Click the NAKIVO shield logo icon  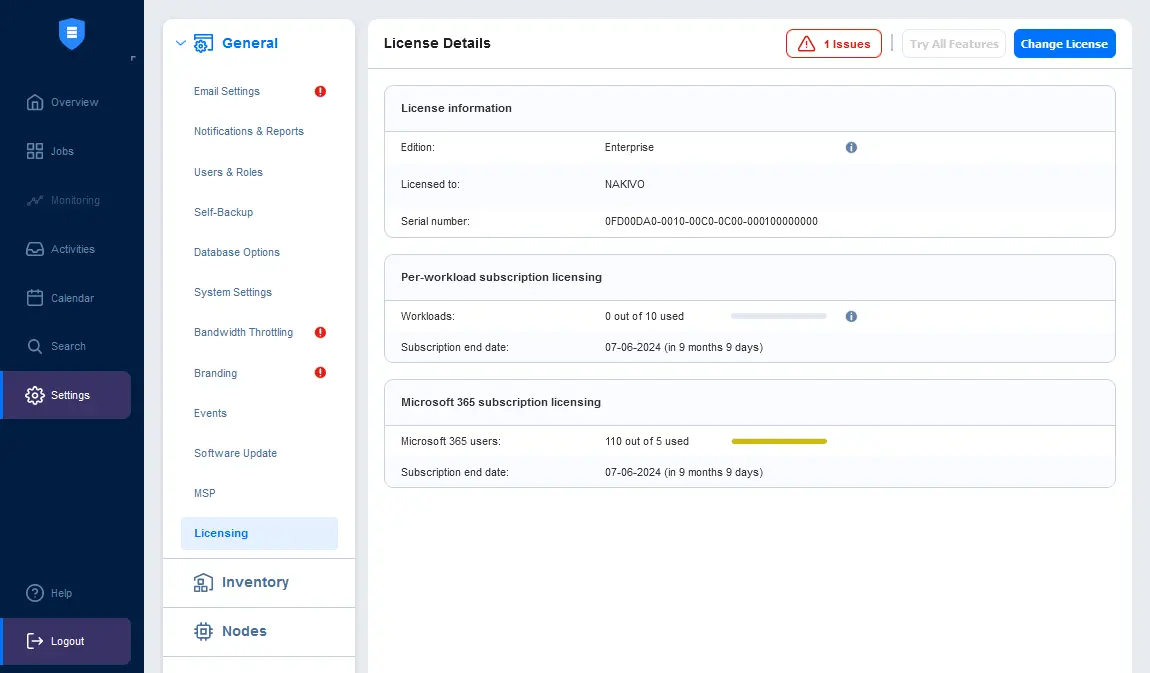[x=72, y=34]
